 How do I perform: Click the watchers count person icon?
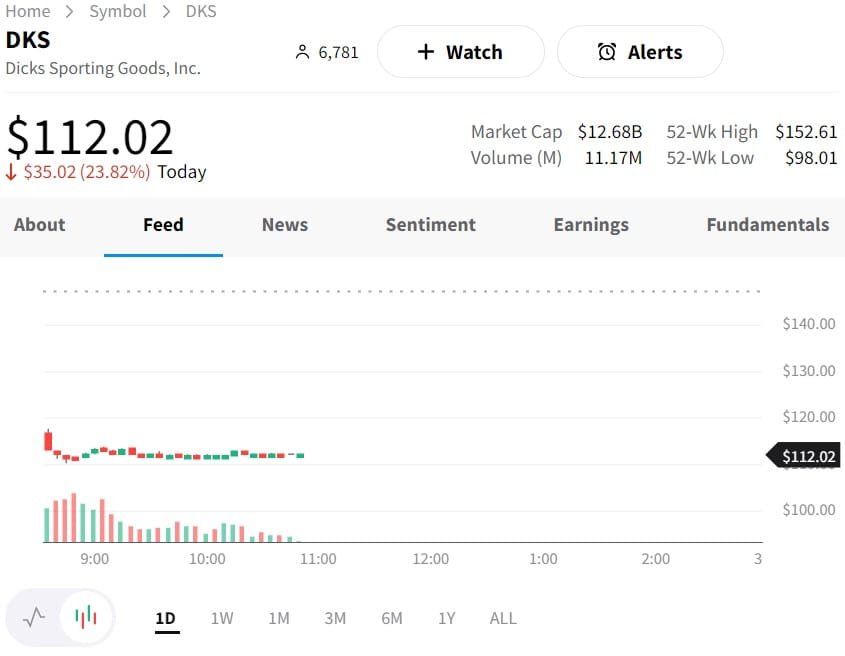coord(303,52)
